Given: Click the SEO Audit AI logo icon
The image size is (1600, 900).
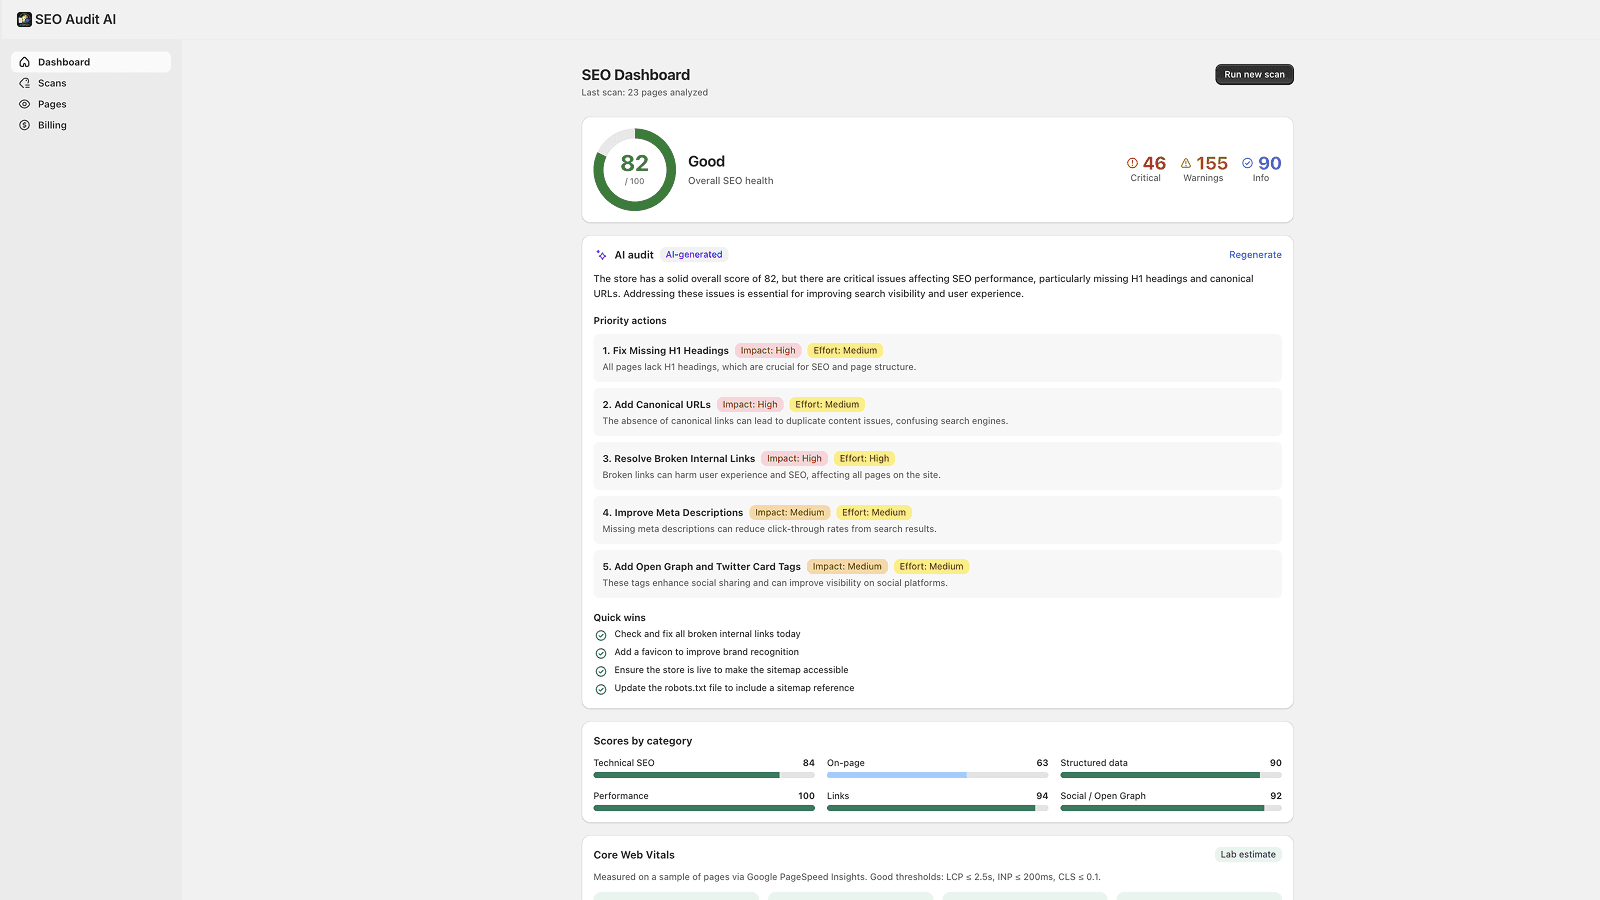Looking at the screenshot, I should pos(24,19).
